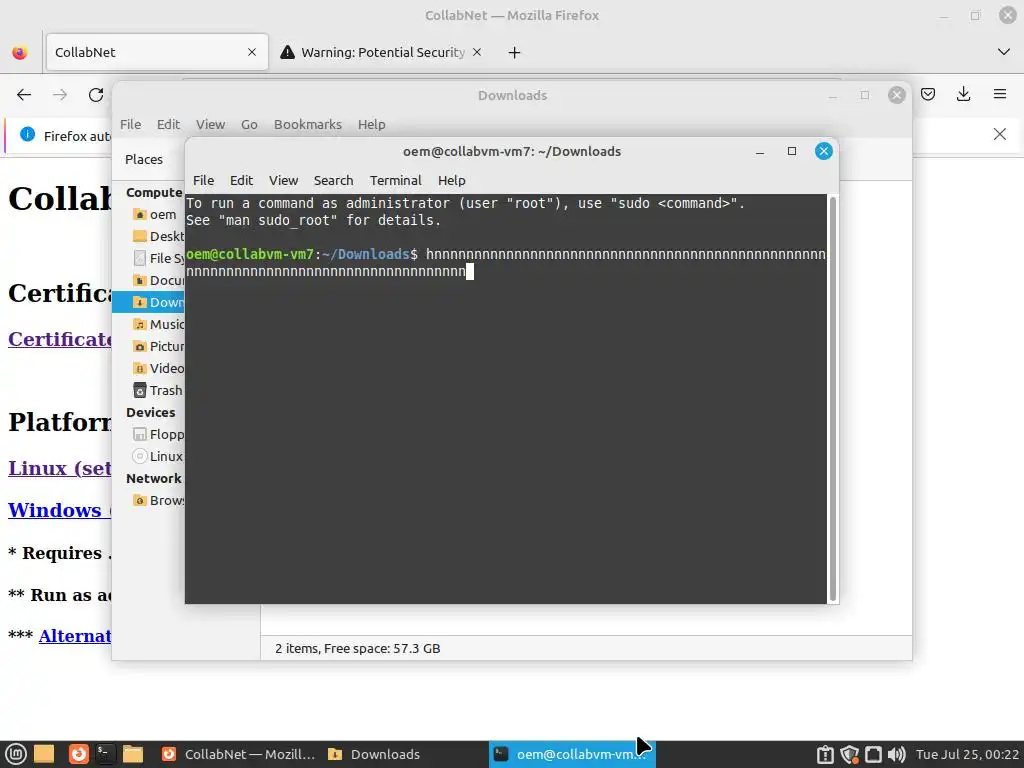Launch terminal from taskbar launcher
The height and width of the screenshot is (768, 1024).
[104, 754]
